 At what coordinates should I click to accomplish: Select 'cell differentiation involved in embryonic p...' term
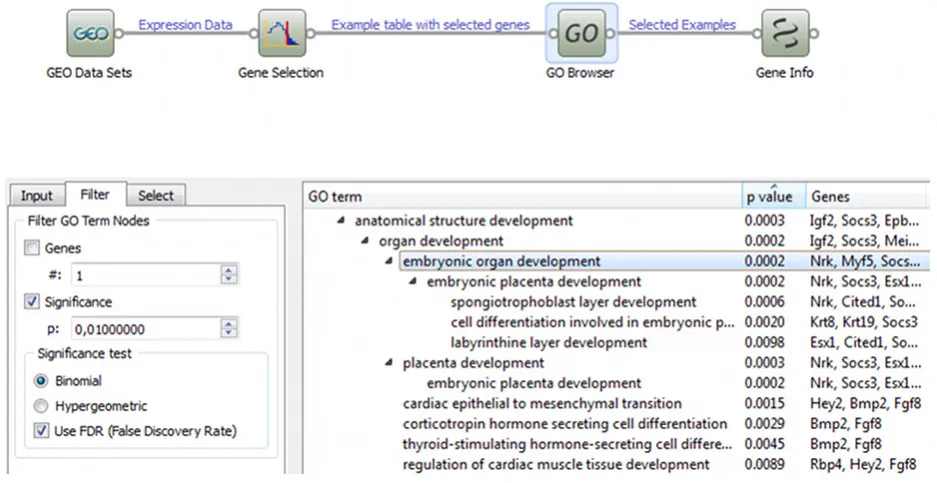593,322
